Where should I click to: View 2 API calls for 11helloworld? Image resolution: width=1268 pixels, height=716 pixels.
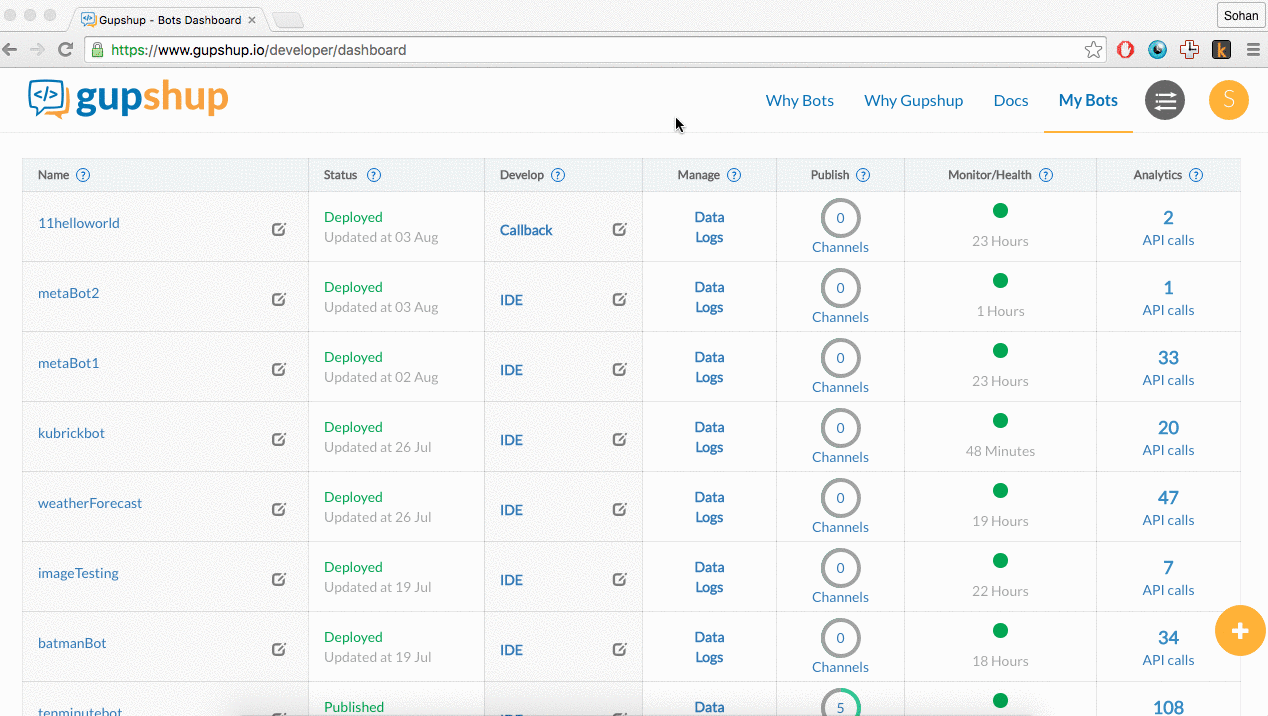1168,228
